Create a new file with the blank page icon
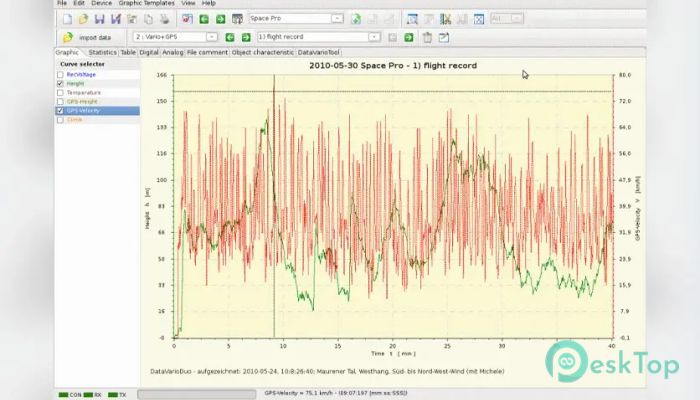The image size is (700, 400). click(67, 19)
